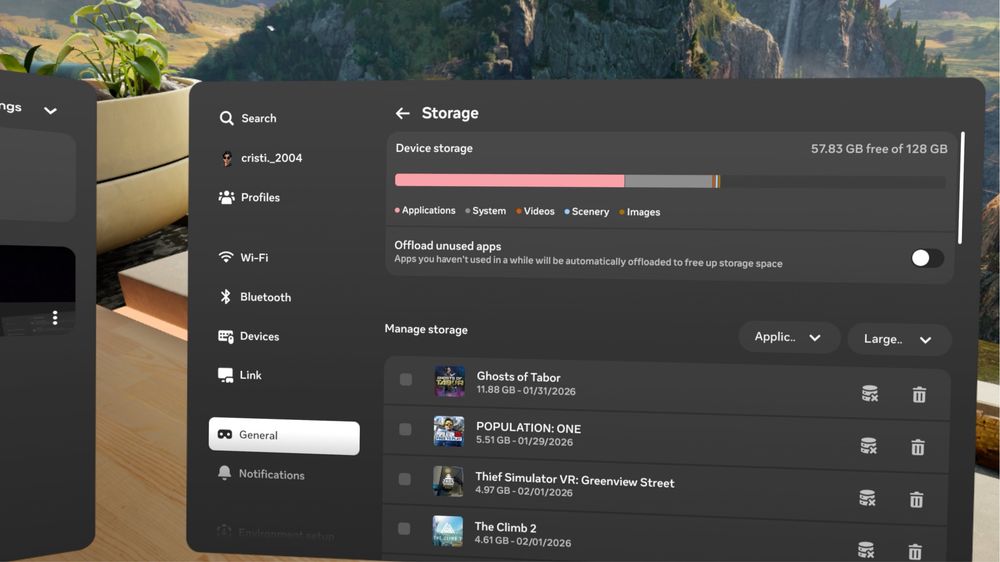Click the Images legend label
This screenshot has width=1000, height=562.
tap(643, 212)
